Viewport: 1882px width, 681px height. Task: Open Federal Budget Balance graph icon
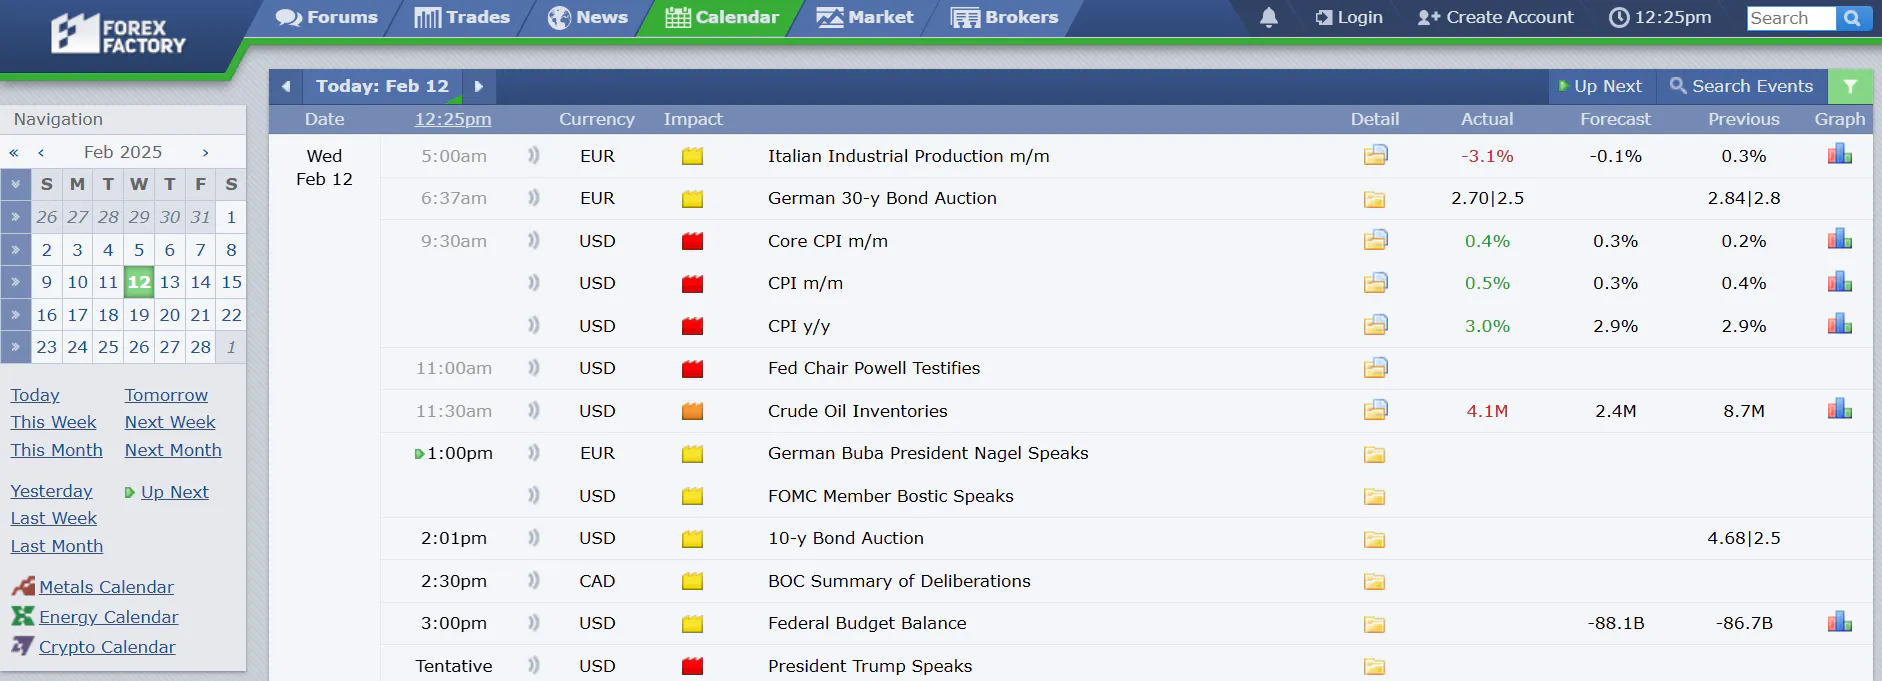(x=1839, y=622)
